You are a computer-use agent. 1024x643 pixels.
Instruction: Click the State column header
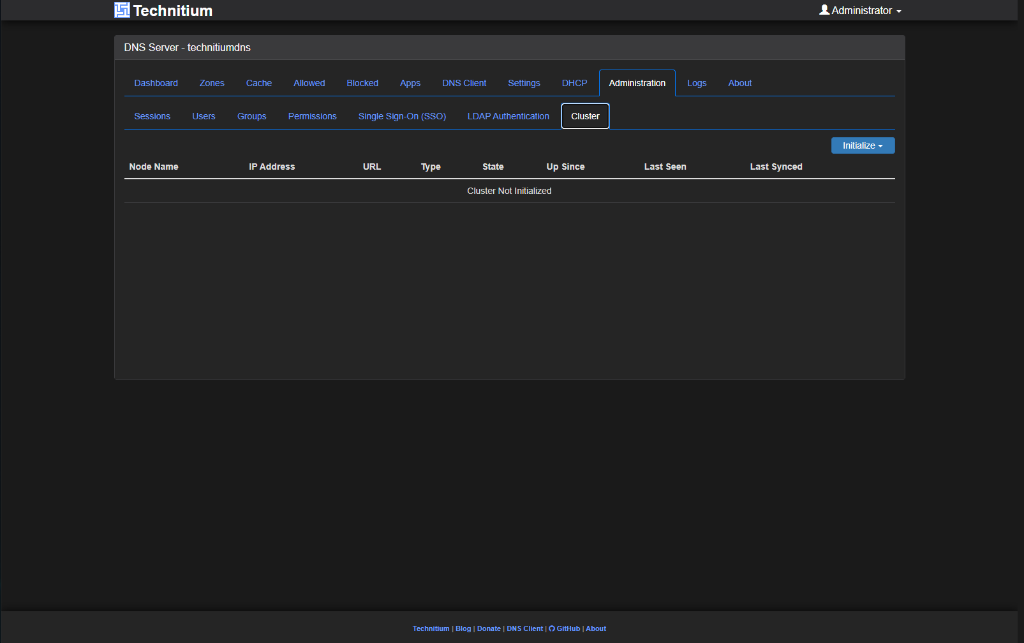(493, 167)
